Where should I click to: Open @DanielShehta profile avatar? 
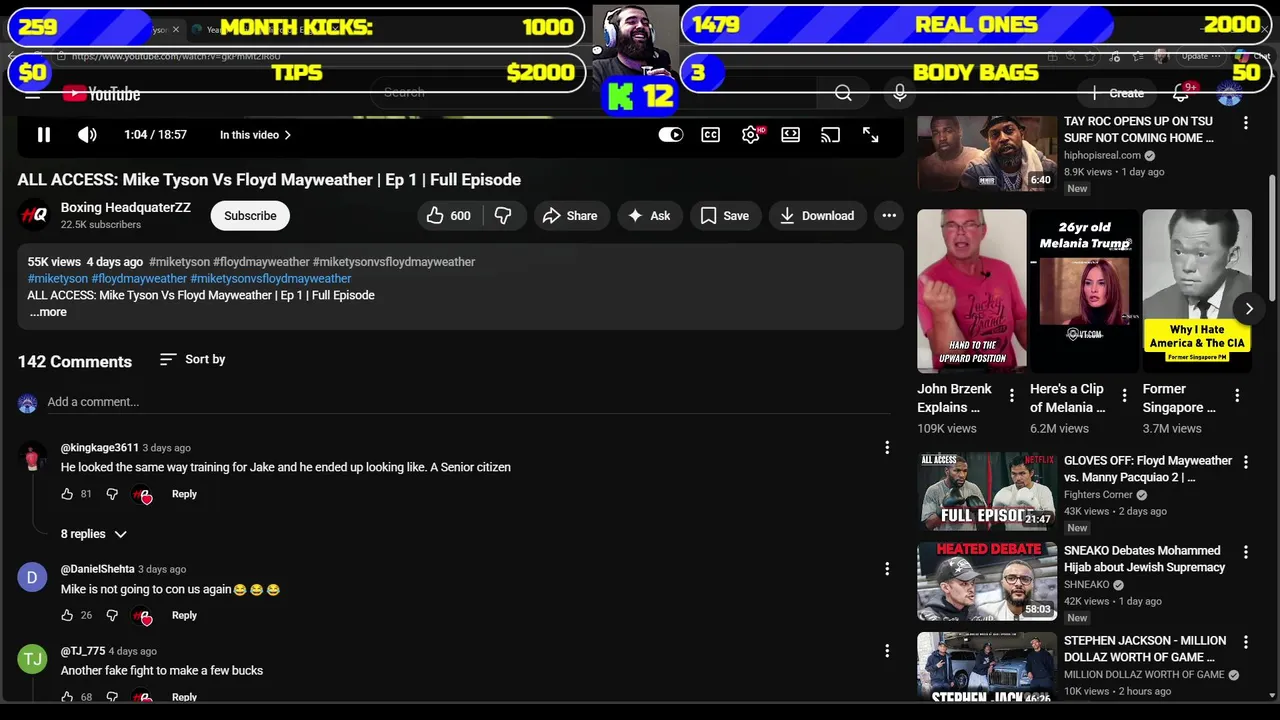(x=32, y=578)
